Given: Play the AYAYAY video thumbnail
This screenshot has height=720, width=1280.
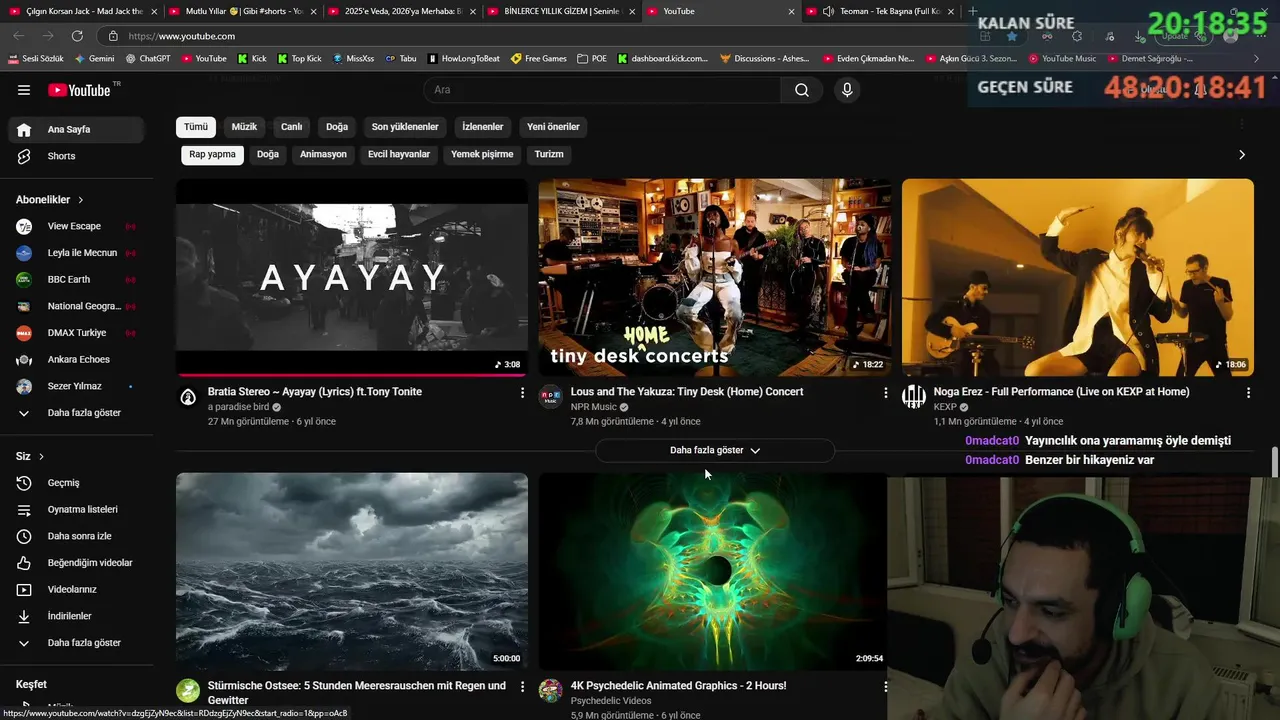Looking at the screenshot, I should coord(352,277).
